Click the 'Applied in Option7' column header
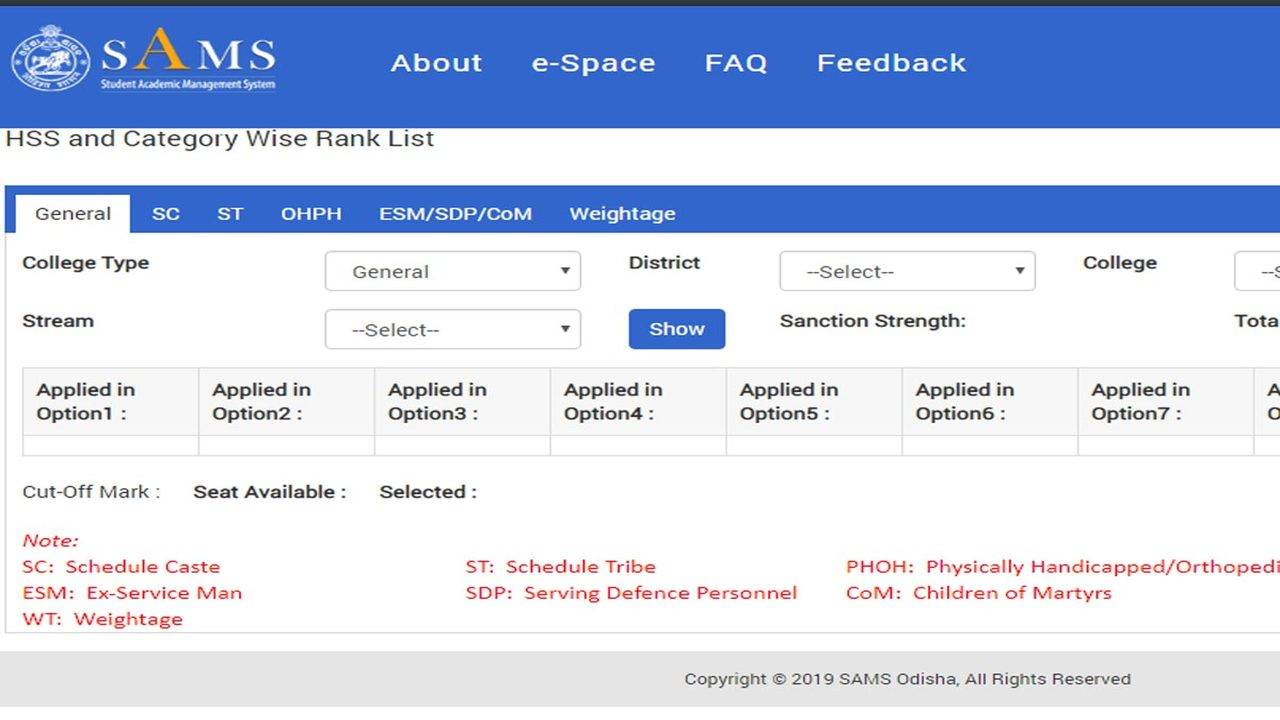Image resolution: width=1280 pixels, height=720 pixels. pos(1166,402)
